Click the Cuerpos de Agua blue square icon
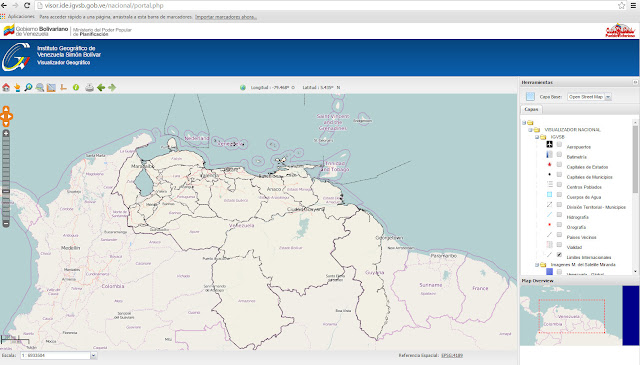 coord(549,194)
